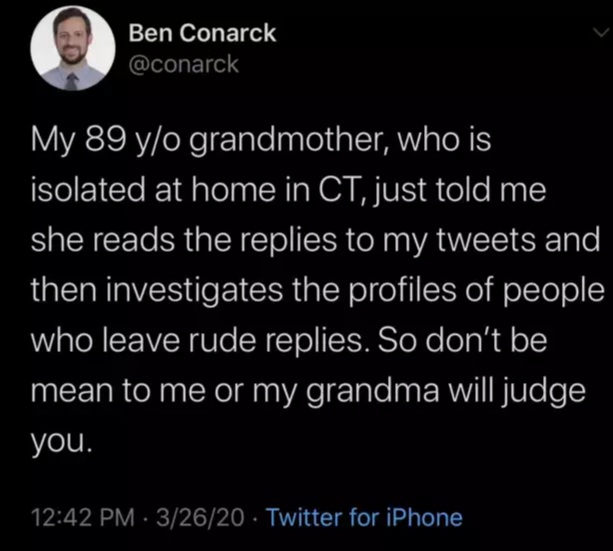Viewport: 613px width, 551px height.
Task: Click Ben Conarck's profile picture
Action: coord(71,50)
